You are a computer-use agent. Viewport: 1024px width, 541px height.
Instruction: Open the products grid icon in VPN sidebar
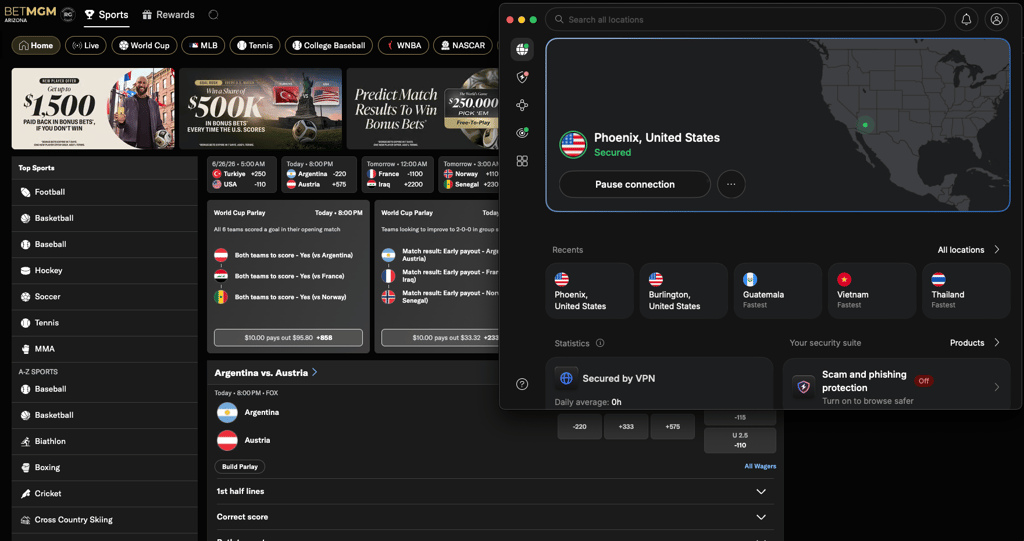coord(522,161)
